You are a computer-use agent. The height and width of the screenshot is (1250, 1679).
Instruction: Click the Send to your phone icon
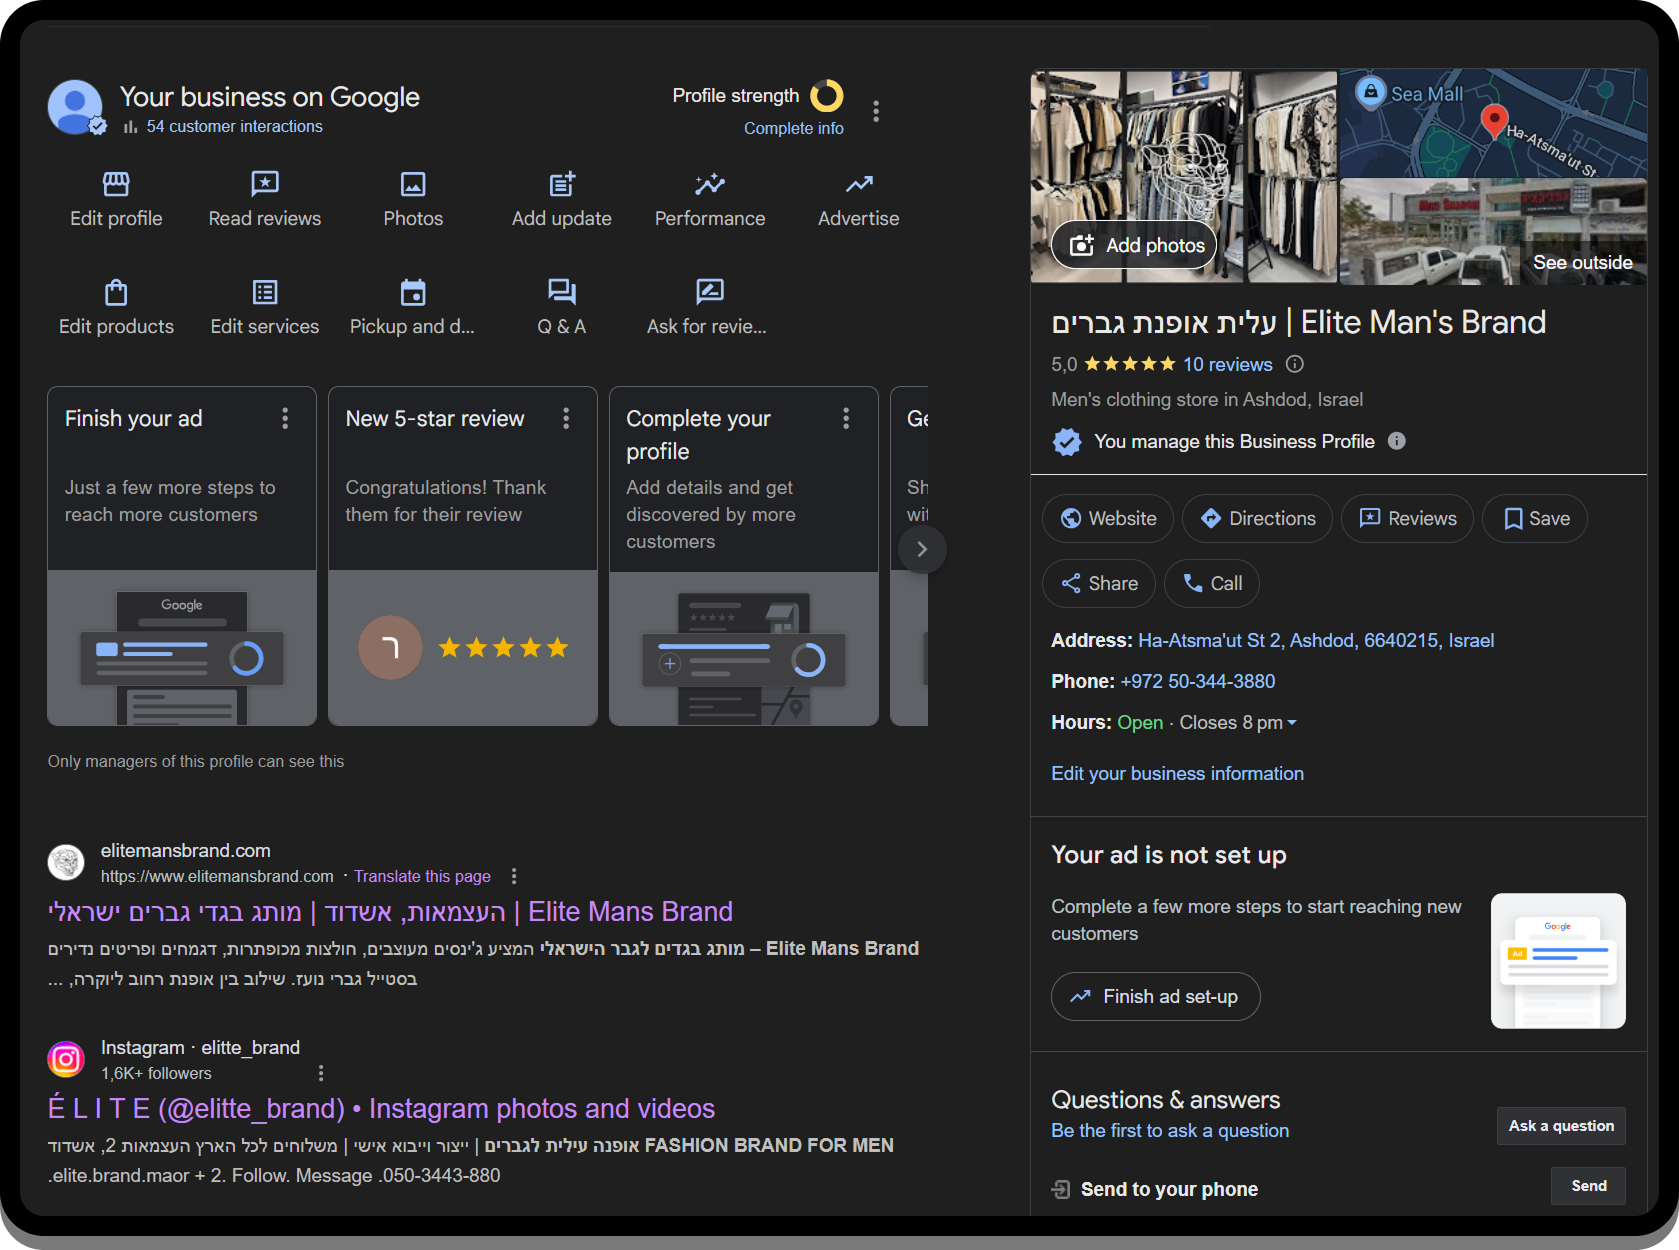pos(1061,1189)
